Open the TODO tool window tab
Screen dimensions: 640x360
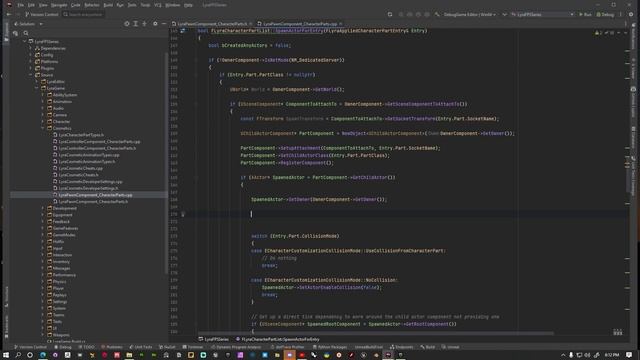tap(86, 347)
